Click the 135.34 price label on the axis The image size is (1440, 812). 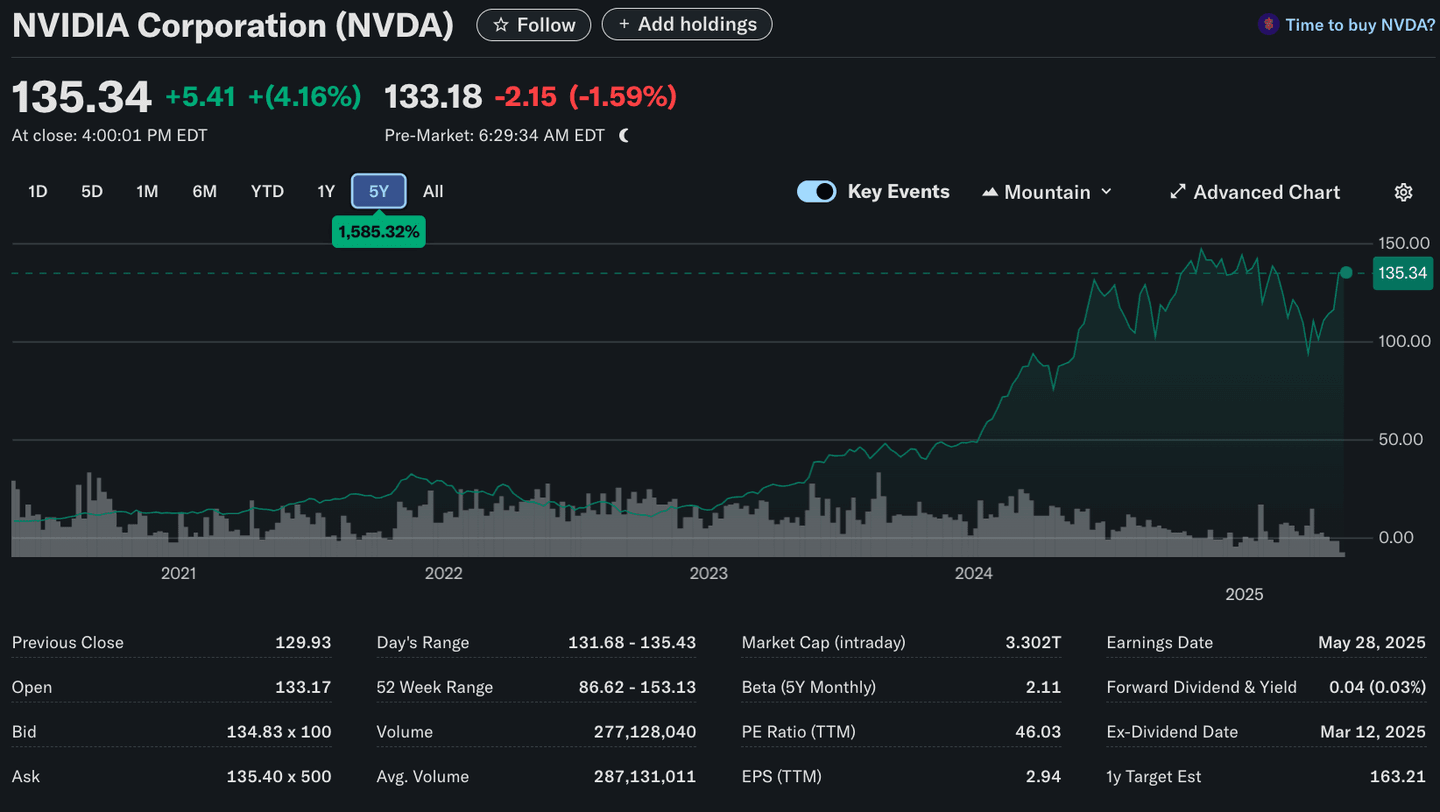[x=1403, y=272]
